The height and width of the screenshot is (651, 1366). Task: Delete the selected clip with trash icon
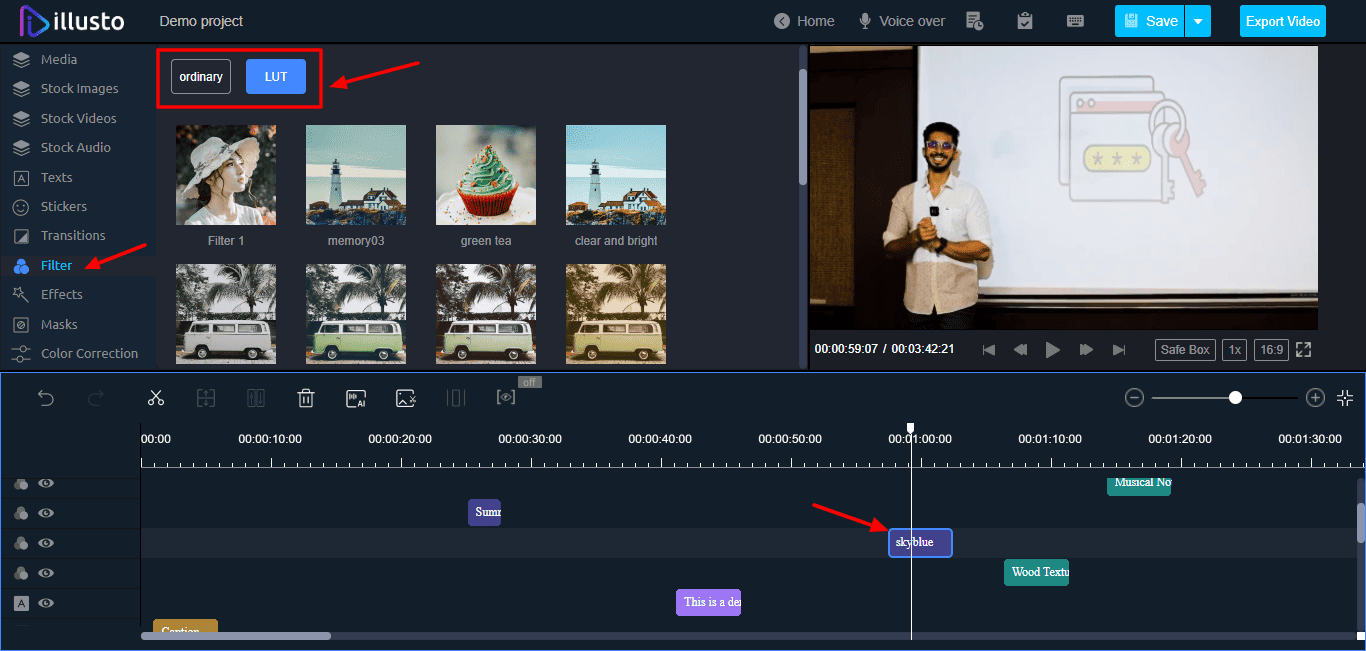[x=306, y=398]
